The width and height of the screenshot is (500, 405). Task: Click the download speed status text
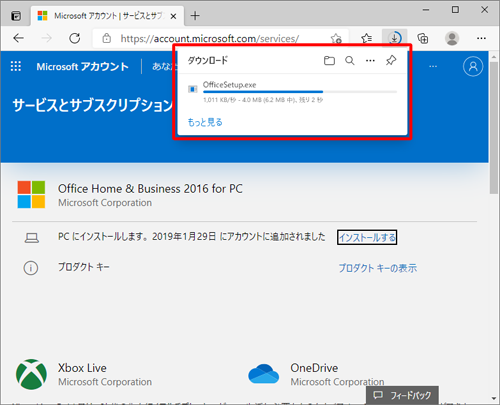coord(263,100)
